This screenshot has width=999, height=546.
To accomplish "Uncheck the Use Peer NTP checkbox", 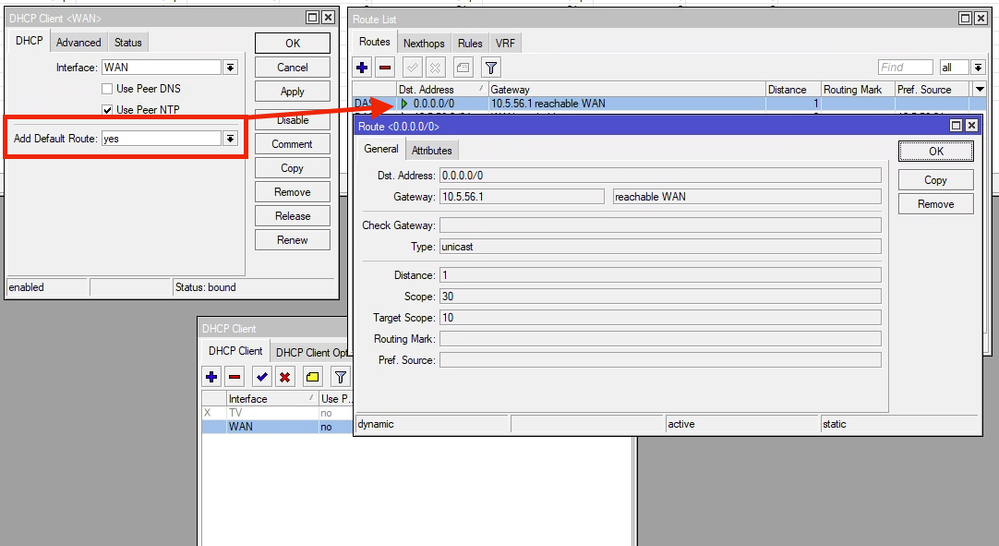I will [x=107, y=110].
